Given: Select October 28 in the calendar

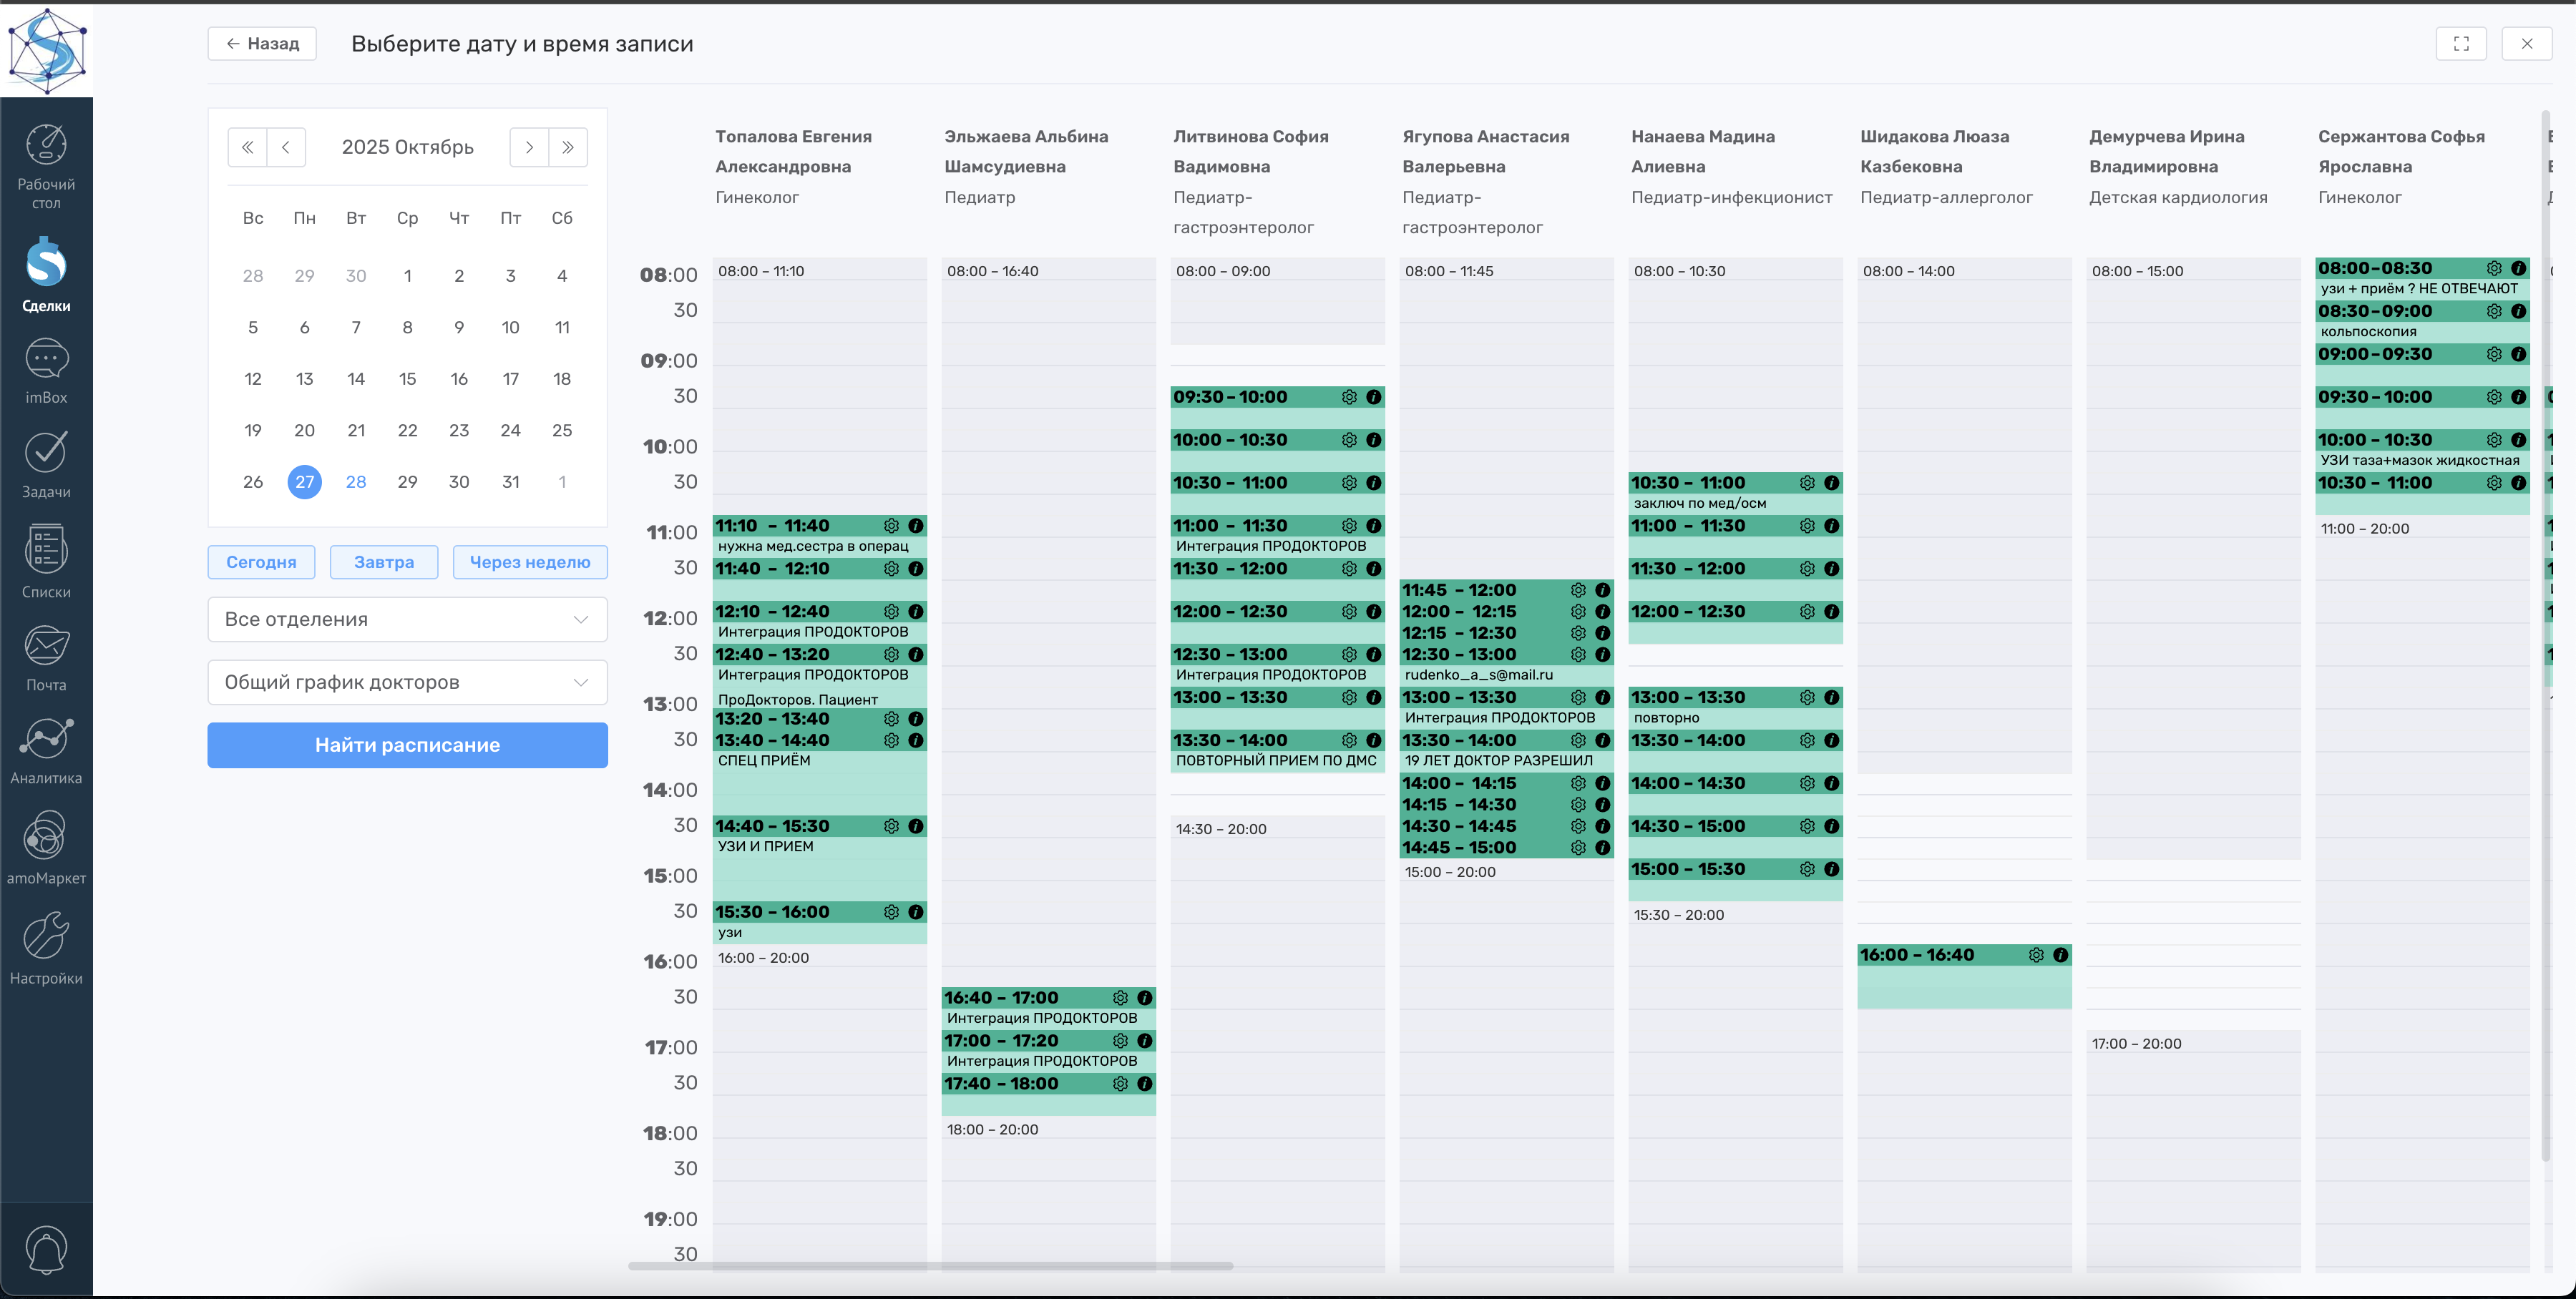Looking at the screenshot, I should [x=356, y=482].
